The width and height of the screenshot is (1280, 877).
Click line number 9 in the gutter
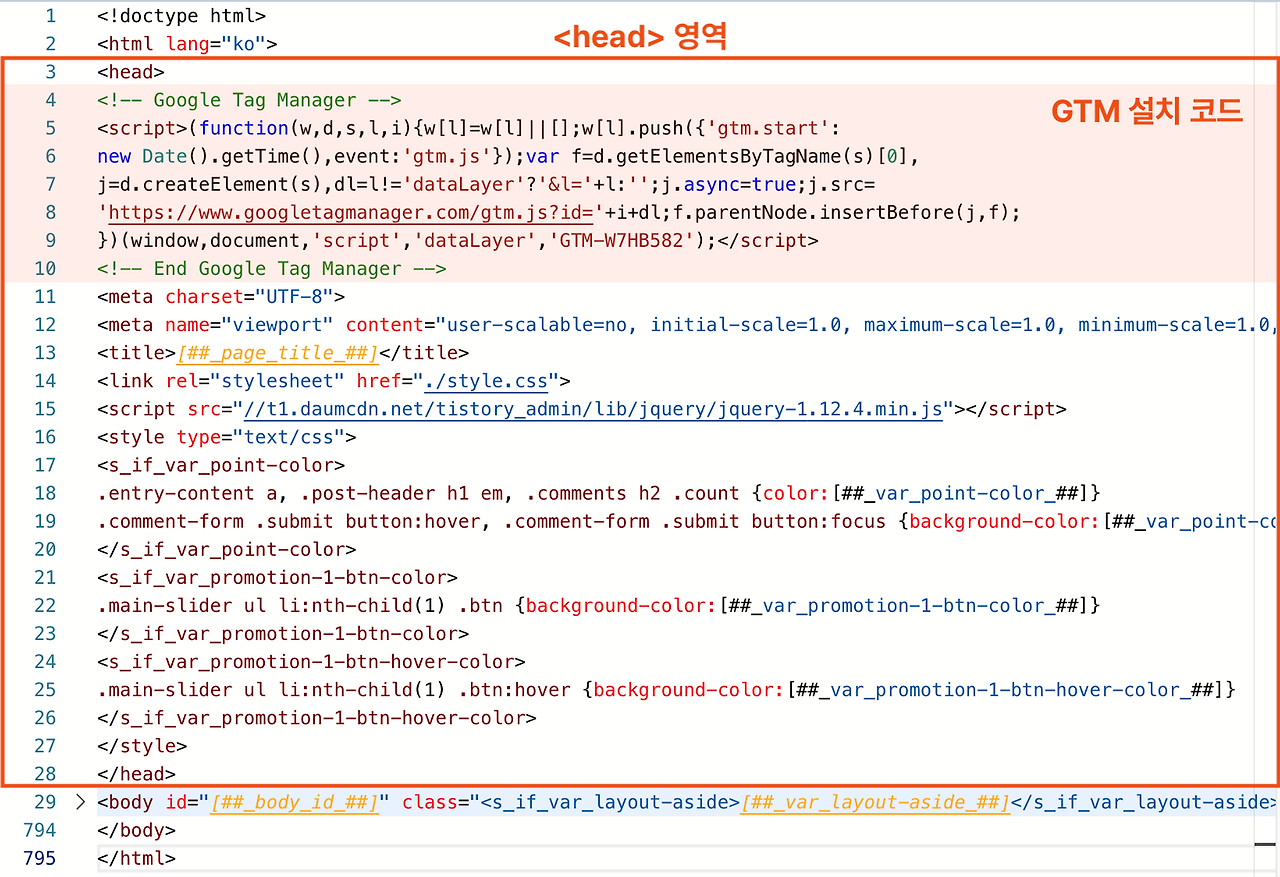click(50, 240)
